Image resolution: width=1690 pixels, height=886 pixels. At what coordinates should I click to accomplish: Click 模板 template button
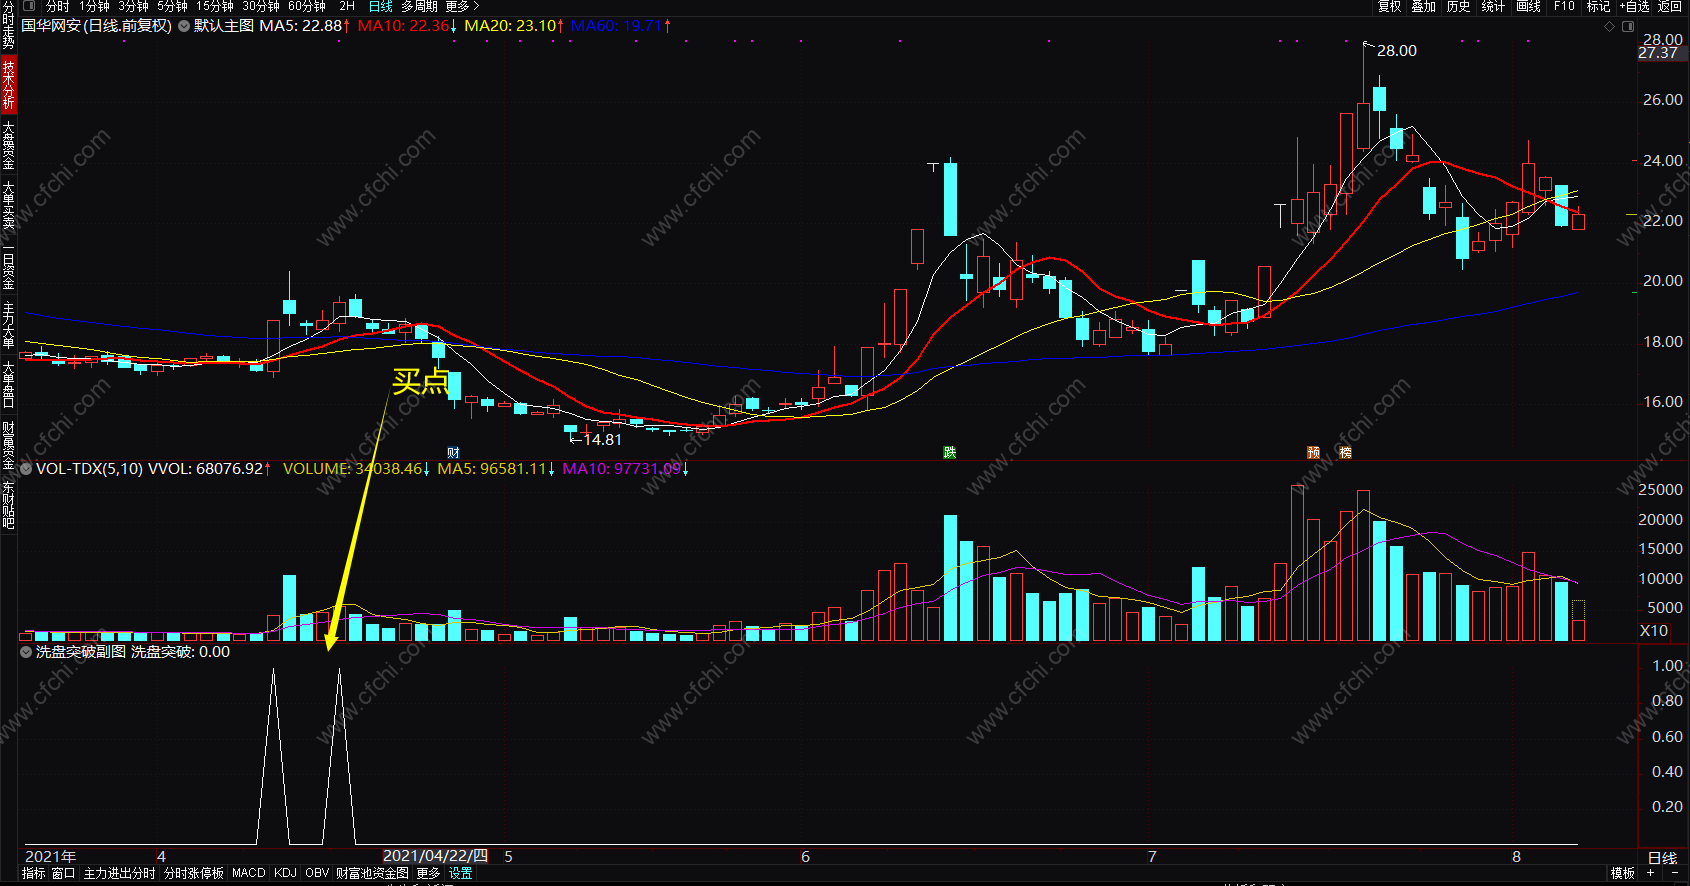coord(1622,873)
